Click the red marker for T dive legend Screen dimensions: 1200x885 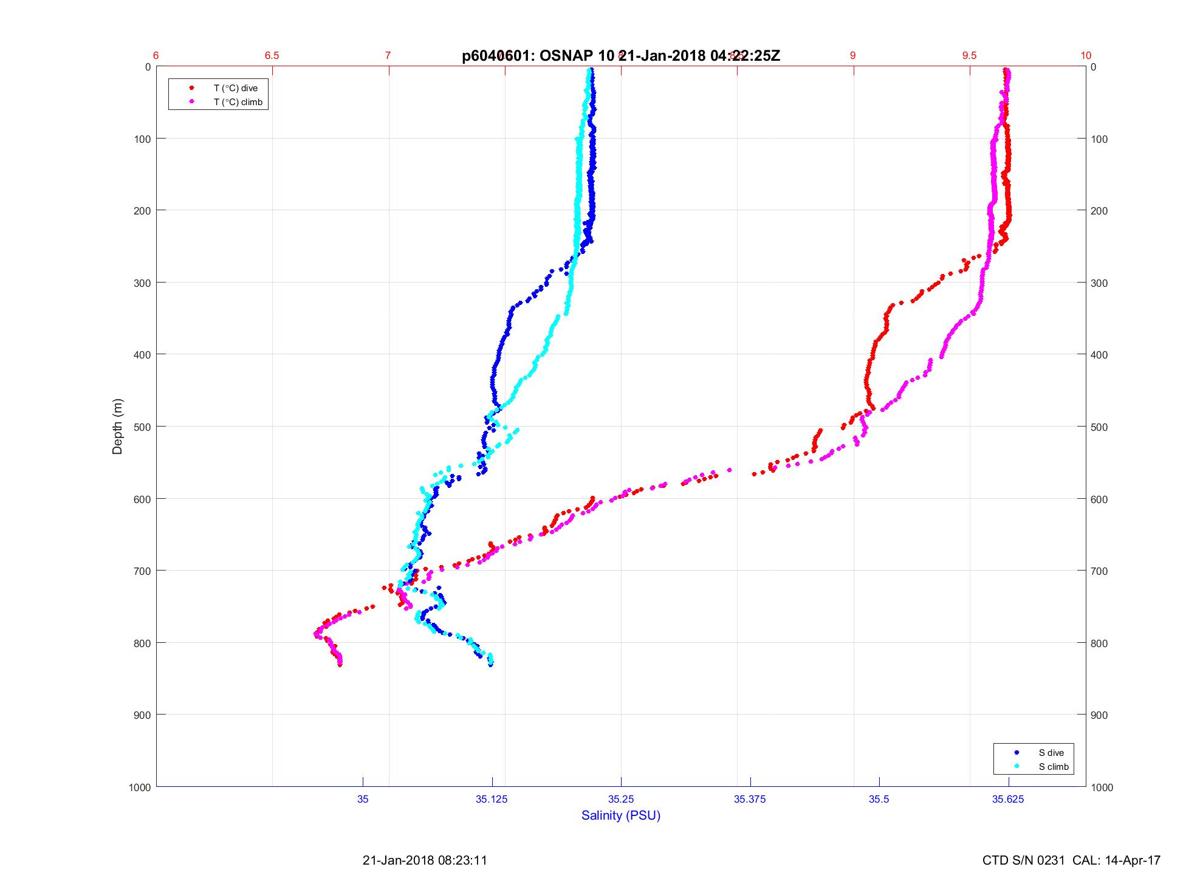(x=192, y=88)
